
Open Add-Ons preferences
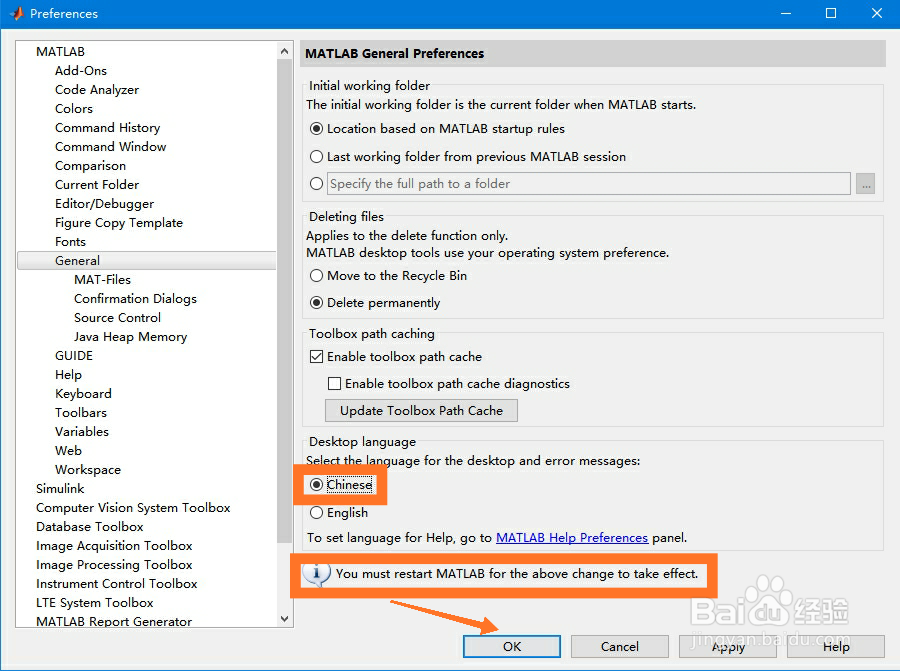tap(81, 71)
